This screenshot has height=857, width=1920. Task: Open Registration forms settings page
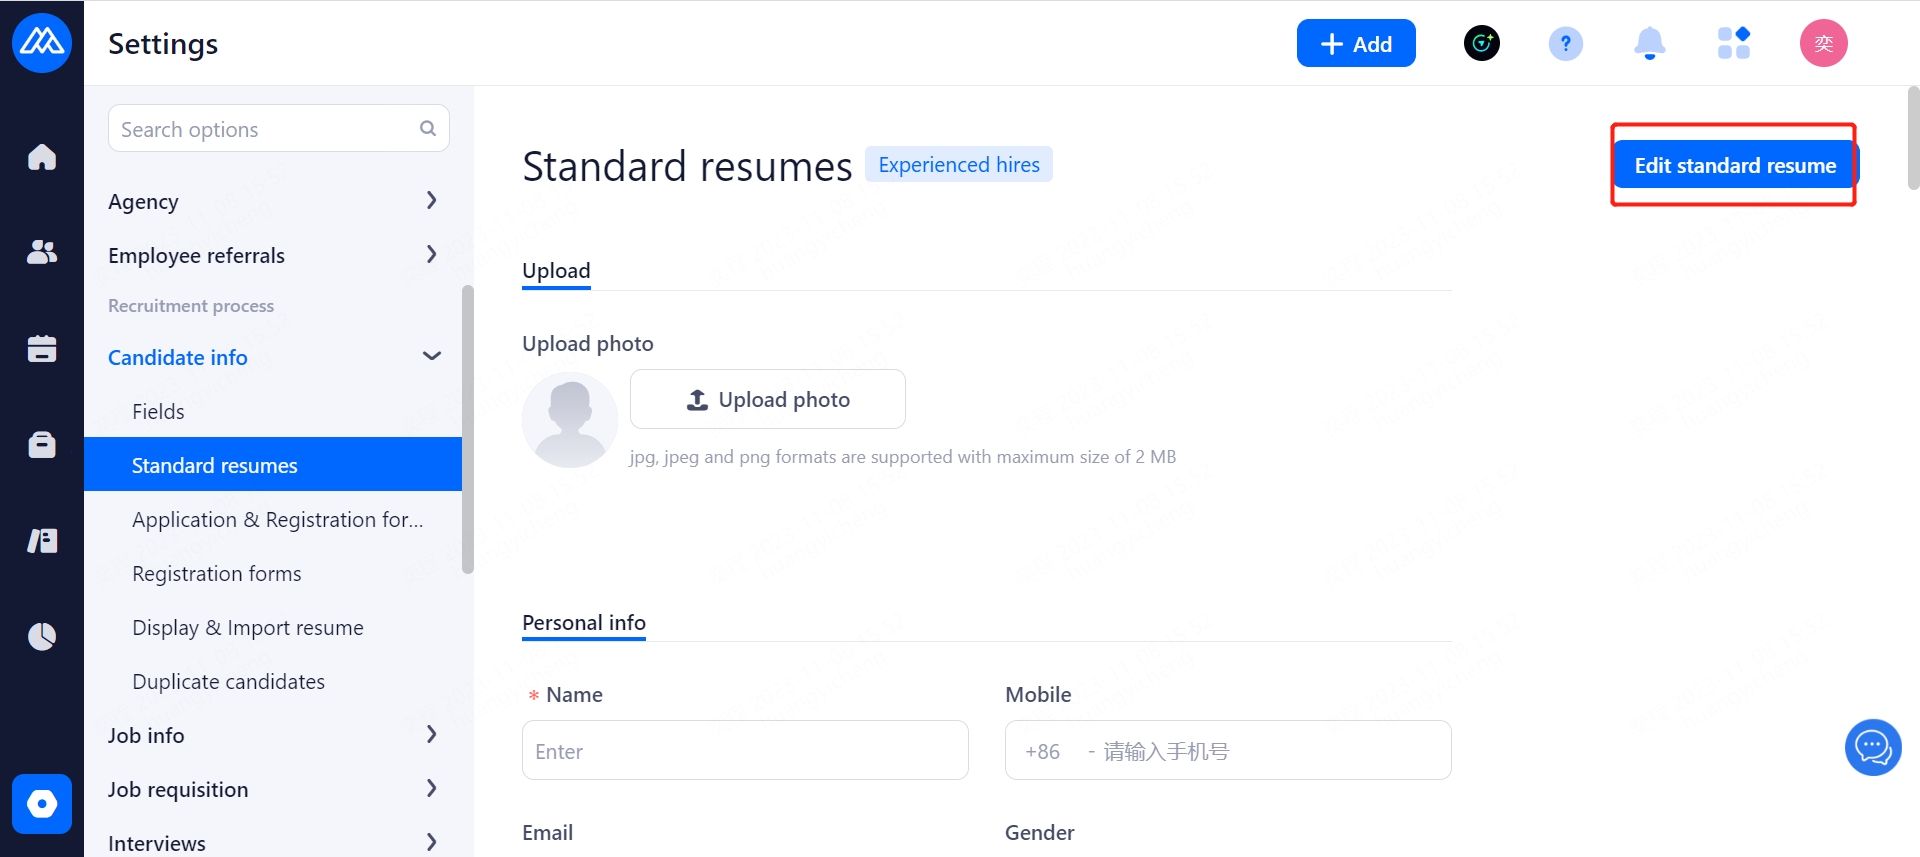[216, 574]
